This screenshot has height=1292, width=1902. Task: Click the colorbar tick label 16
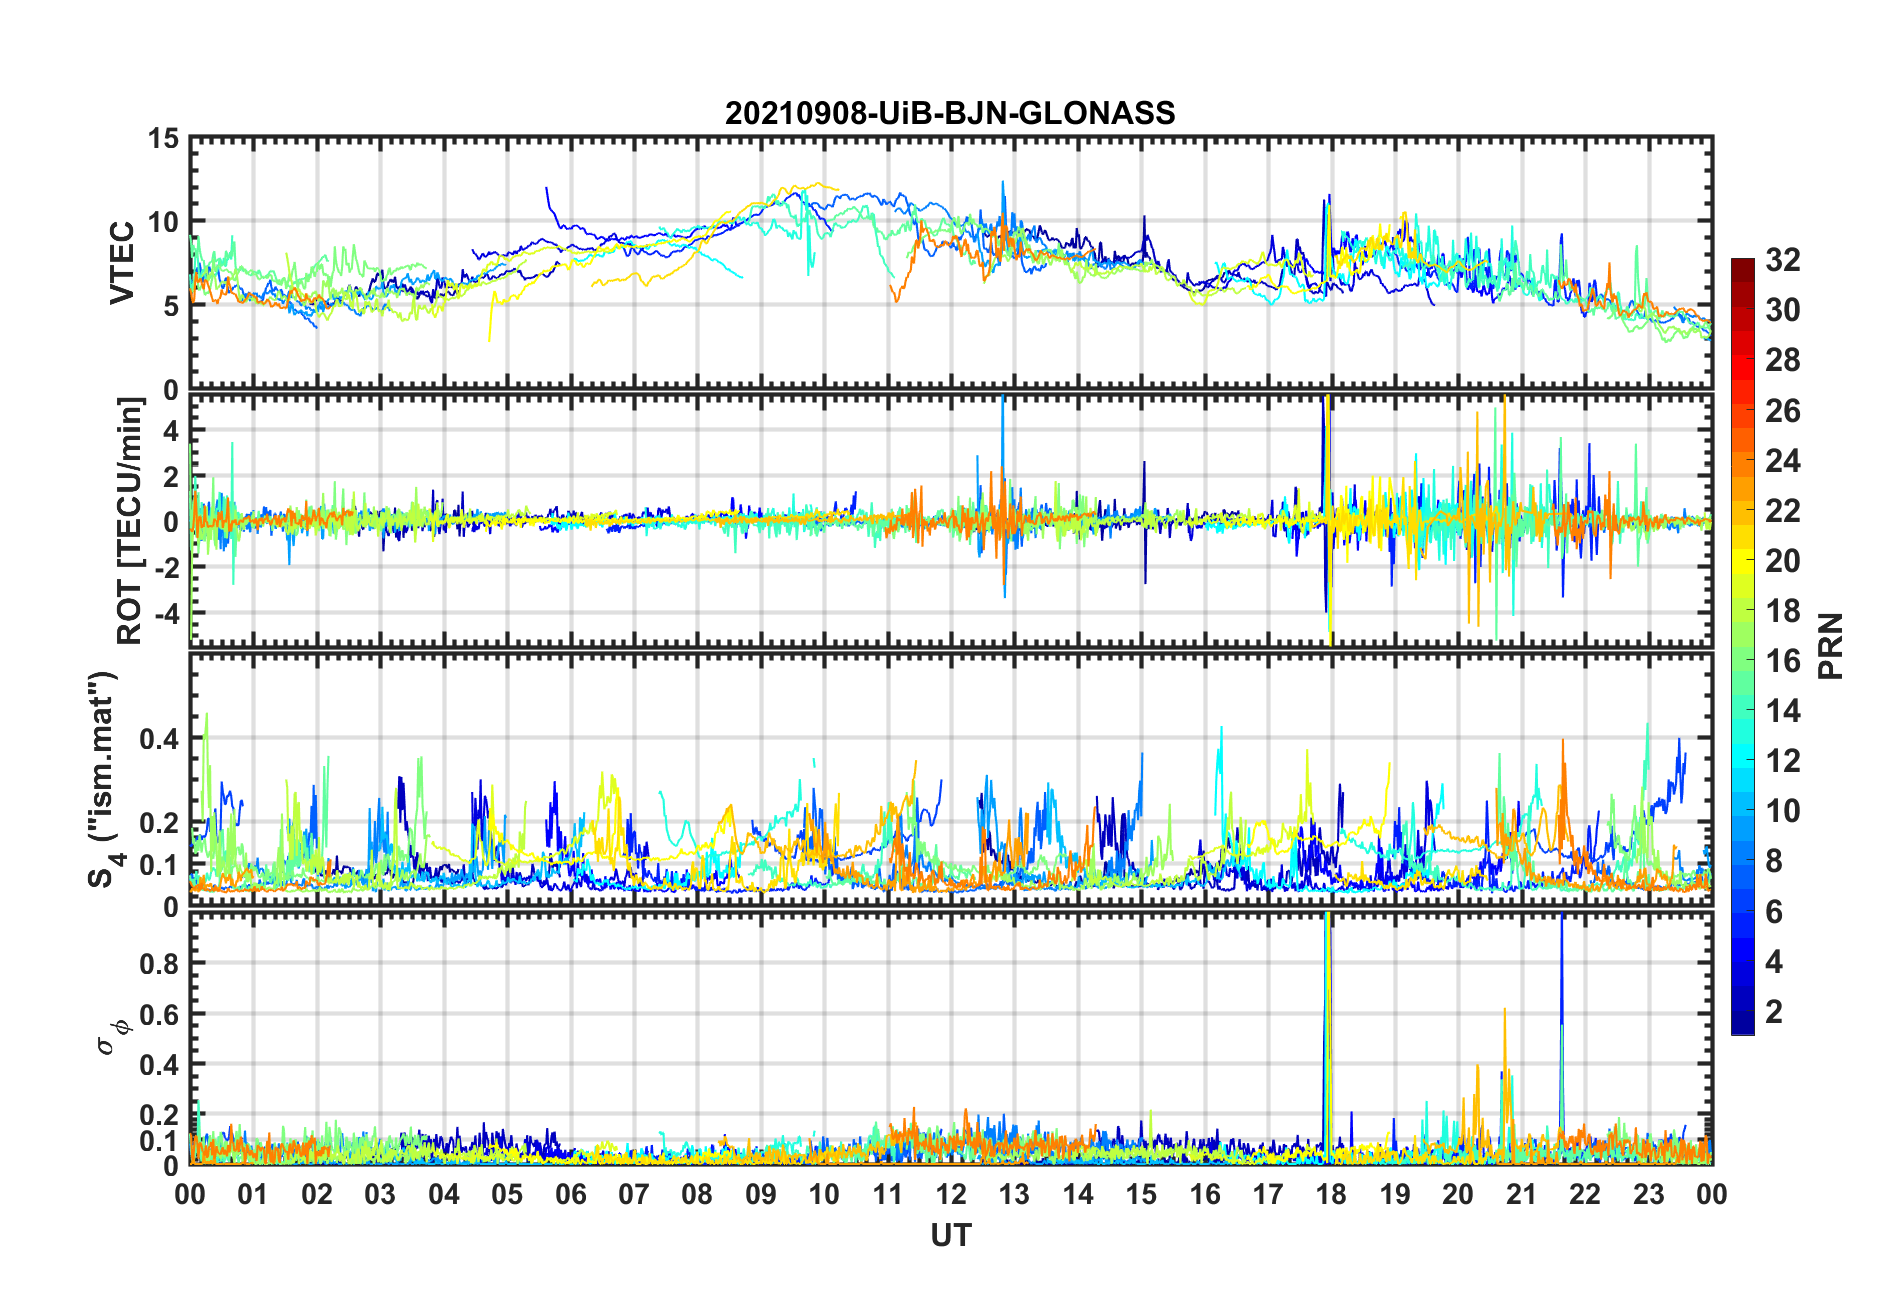pyautogui.click(x=1782, y=661)
